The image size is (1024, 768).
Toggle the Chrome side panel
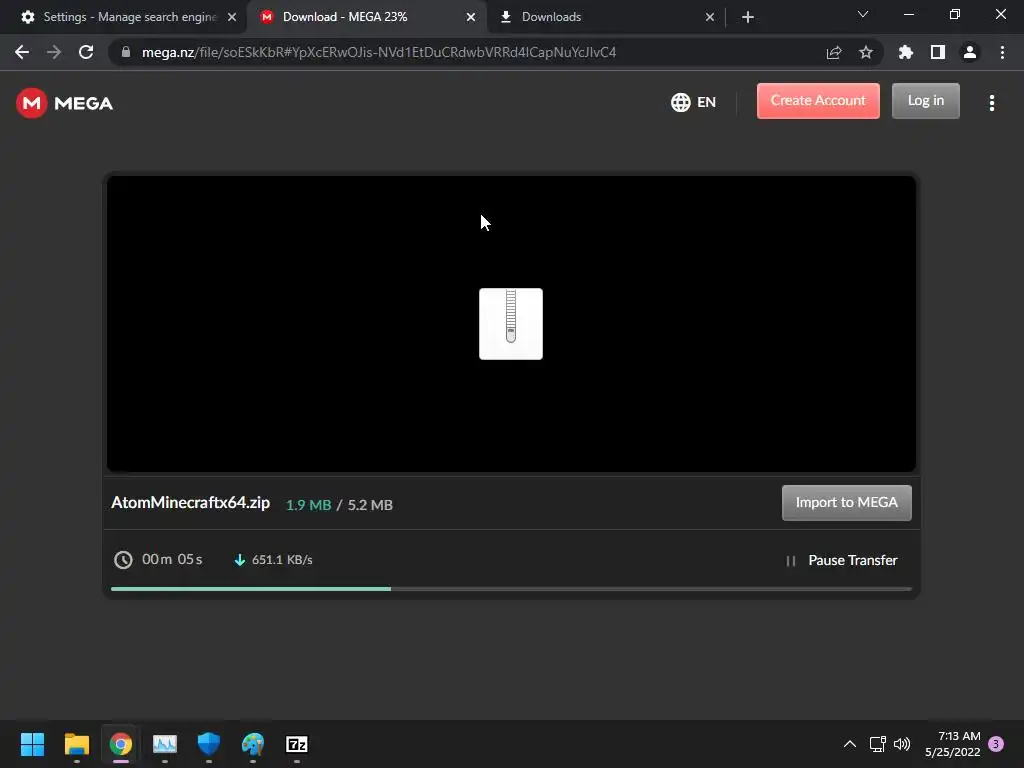(x=938, y=52)
